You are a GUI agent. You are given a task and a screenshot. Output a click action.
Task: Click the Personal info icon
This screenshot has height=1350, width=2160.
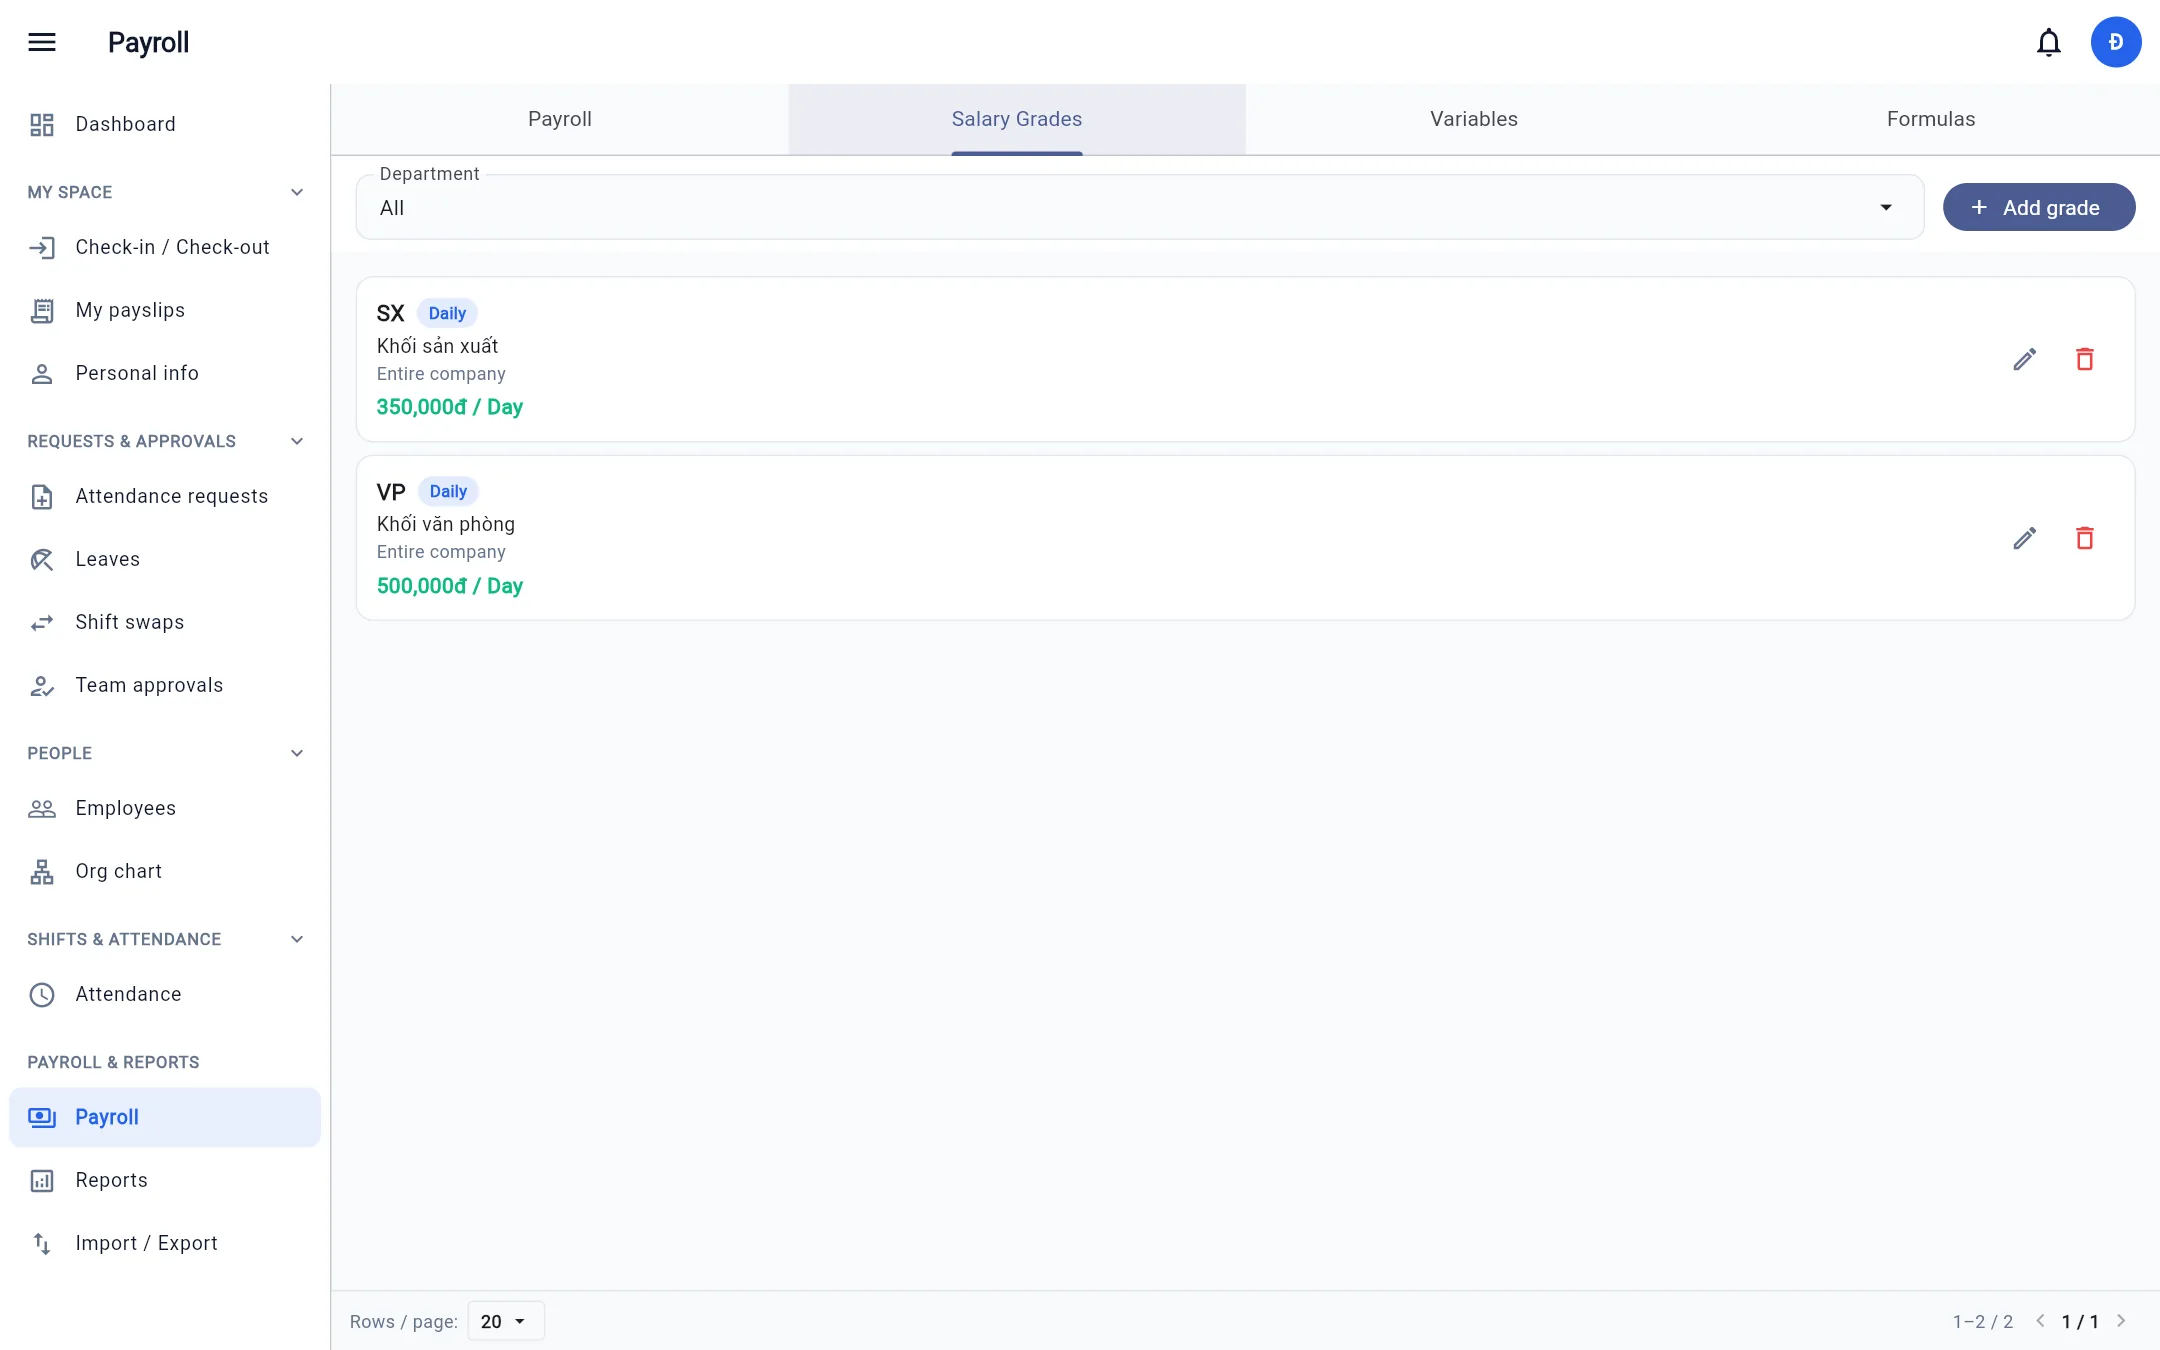pyautogui.click(x=42, y=373)
